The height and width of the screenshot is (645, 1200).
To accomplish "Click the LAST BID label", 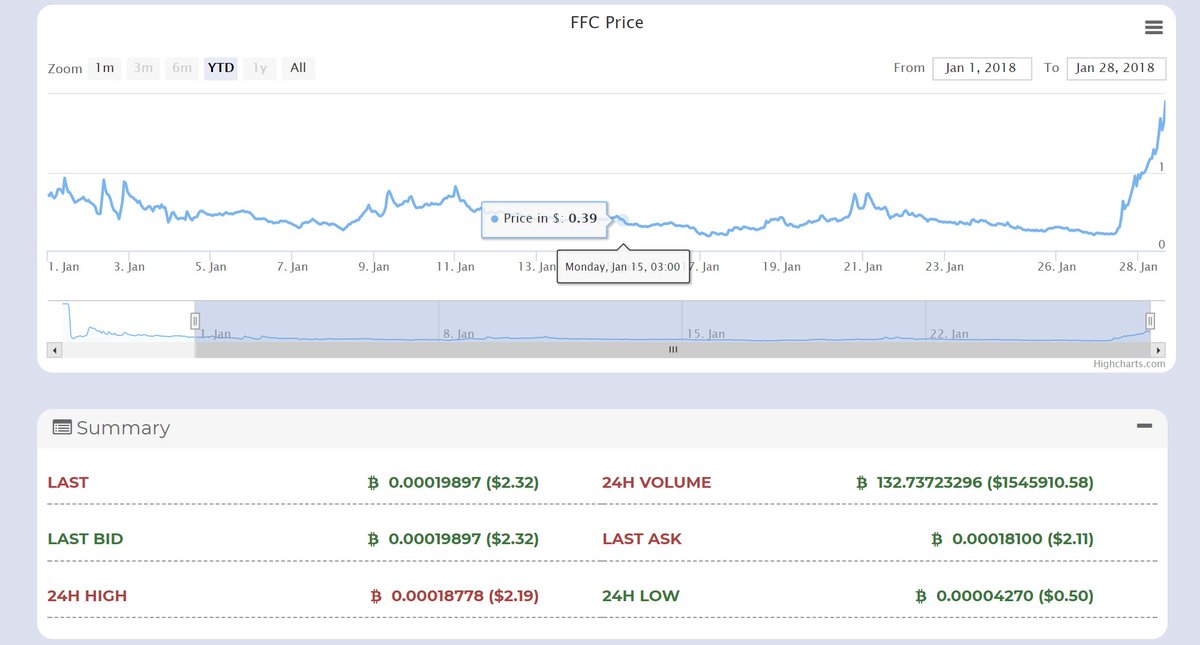I will tap(85, 539).
